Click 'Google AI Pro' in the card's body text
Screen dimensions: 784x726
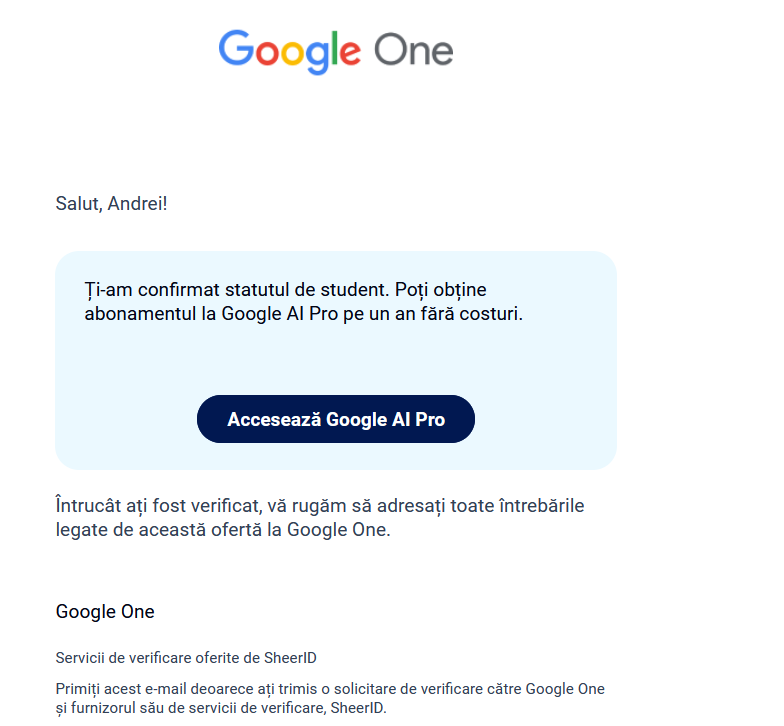pyautogui.click(x=280, y=314)
